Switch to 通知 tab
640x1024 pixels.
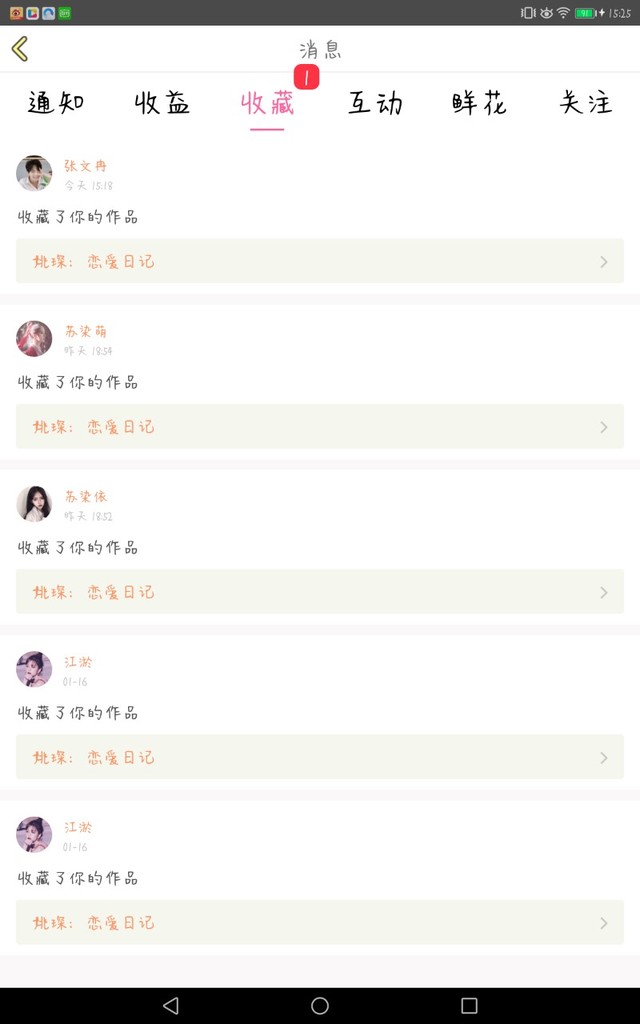(56, 102)
